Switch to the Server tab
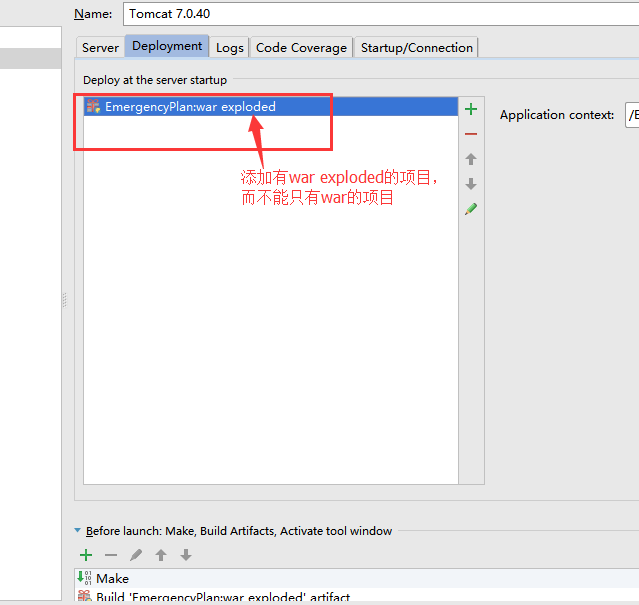 click(x=100, y=48)
